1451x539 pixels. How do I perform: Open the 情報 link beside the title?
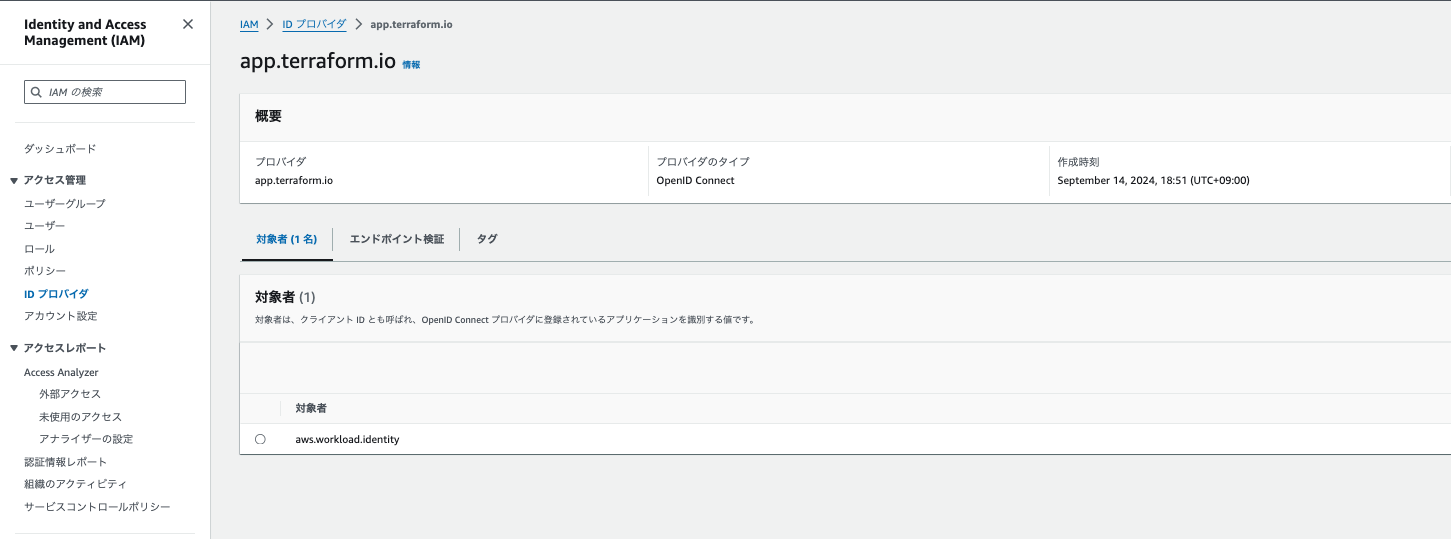(411, 64)
